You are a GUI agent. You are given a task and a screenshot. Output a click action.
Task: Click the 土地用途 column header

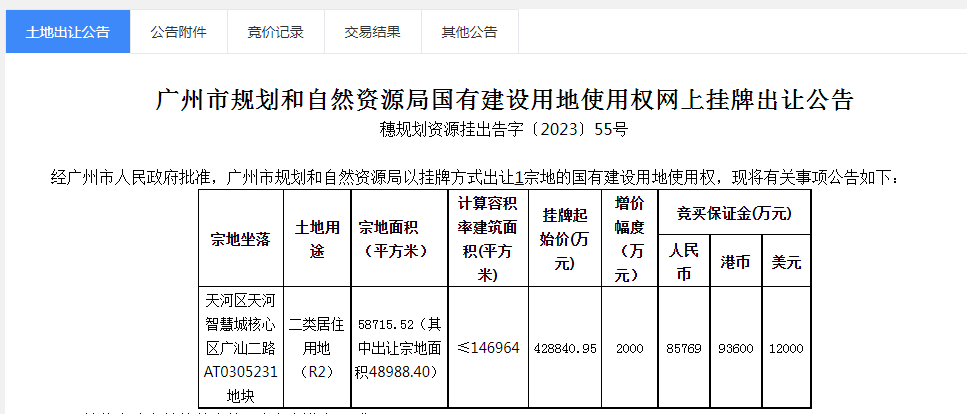317,238
